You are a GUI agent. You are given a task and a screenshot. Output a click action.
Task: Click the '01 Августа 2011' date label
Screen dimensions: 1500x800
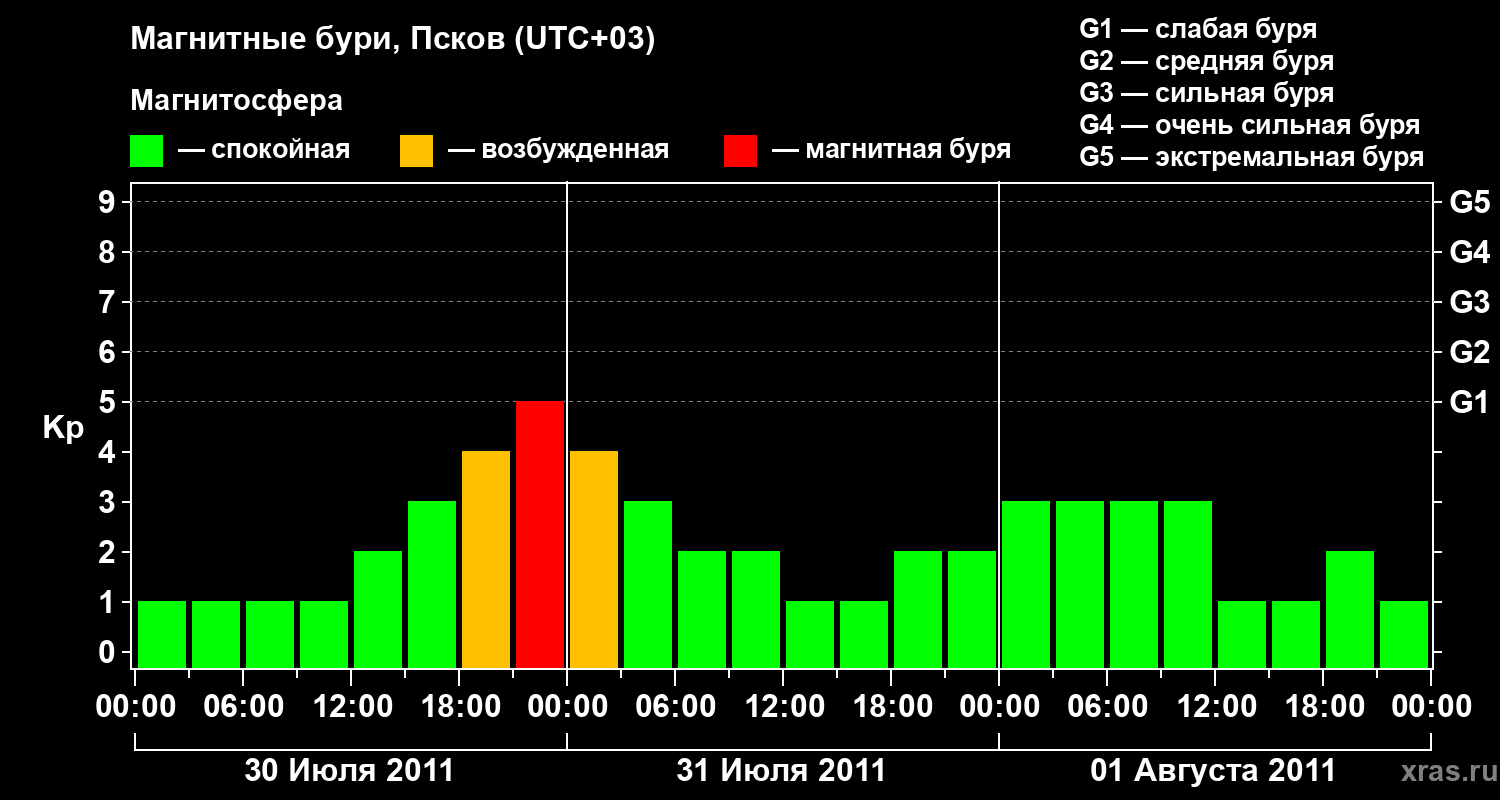pos(1213,771)
